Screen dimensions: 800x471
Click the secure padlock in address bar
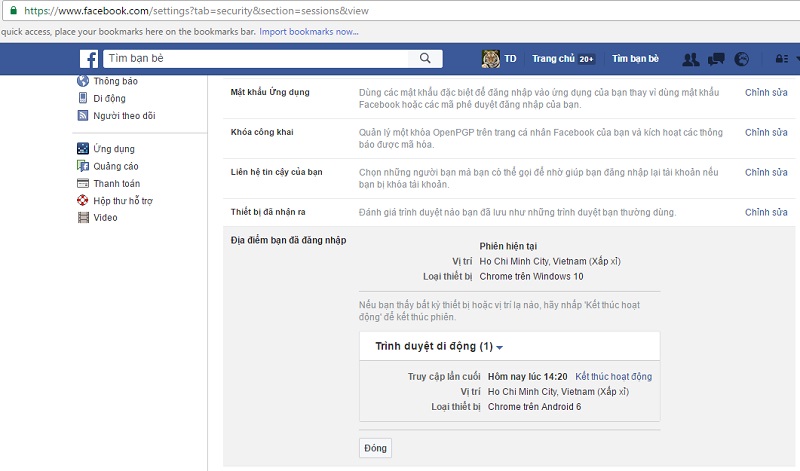[x=13, y=10]
